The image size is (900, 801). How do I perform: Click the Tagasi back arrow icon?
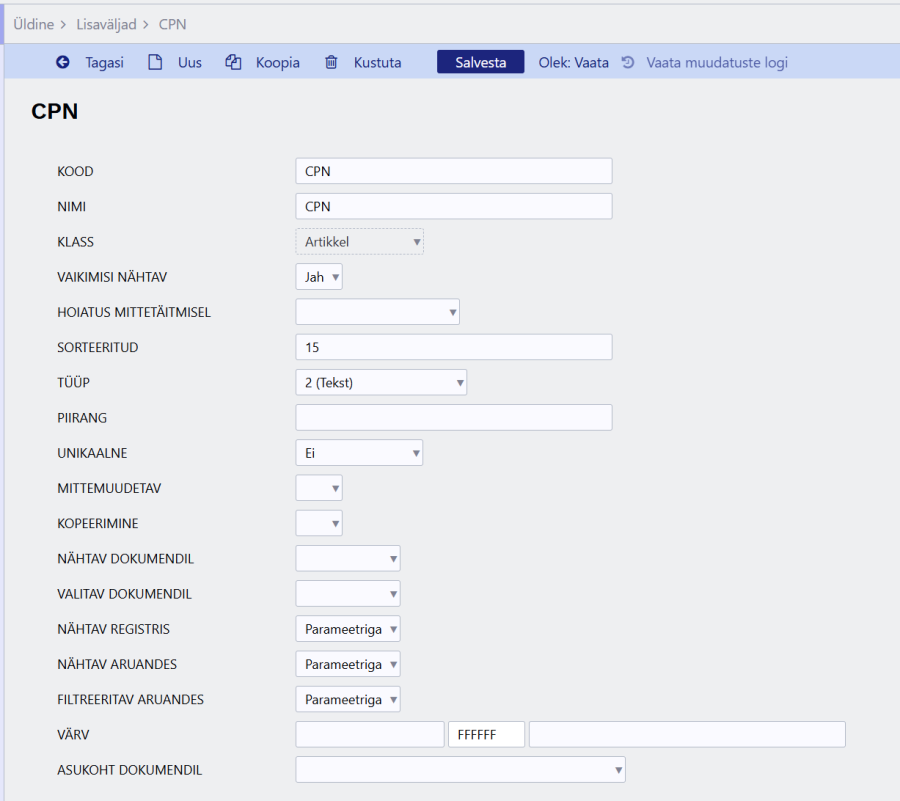click(63, 62)
